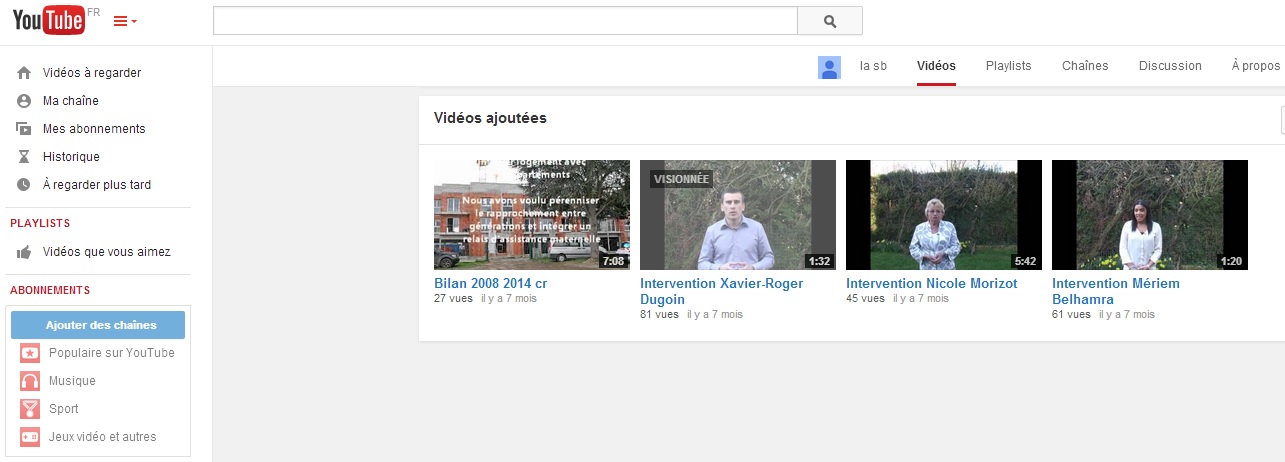Click the Historique hourglass icon
This screenshot has width=1285, height=462.
(x=24, y=157)
